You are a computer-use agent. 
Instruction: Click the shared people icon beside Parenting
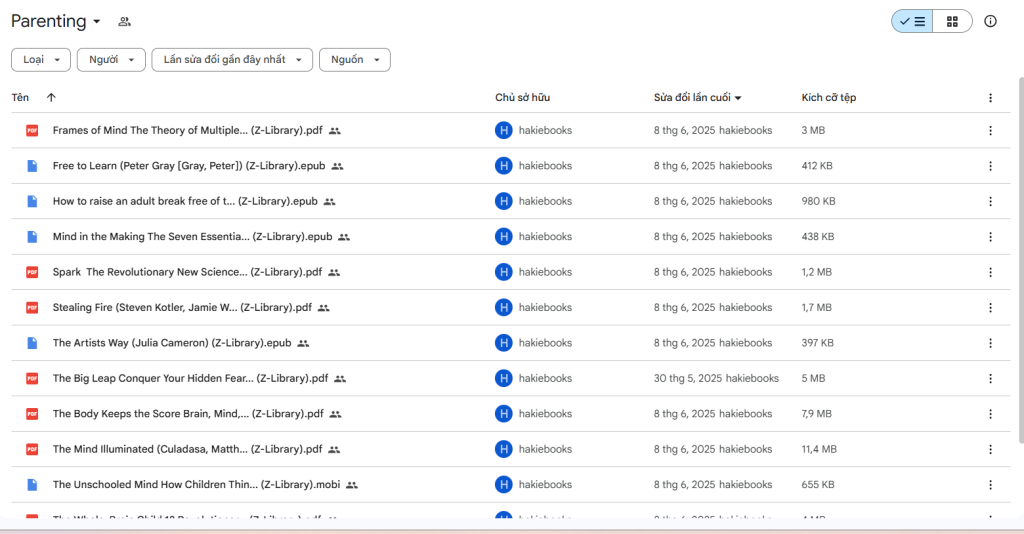coord(124,22)
